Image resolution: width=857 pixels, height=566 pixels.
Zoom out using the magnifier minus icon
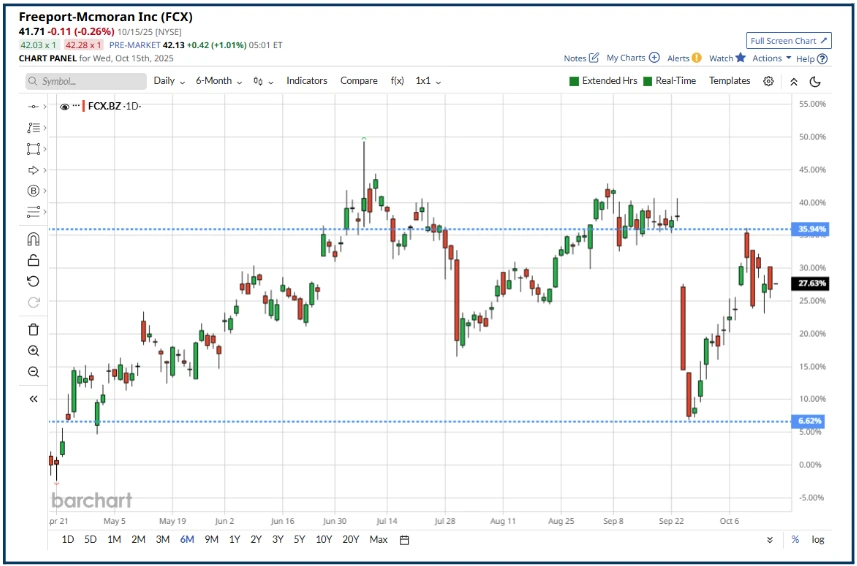coord(33,372)
